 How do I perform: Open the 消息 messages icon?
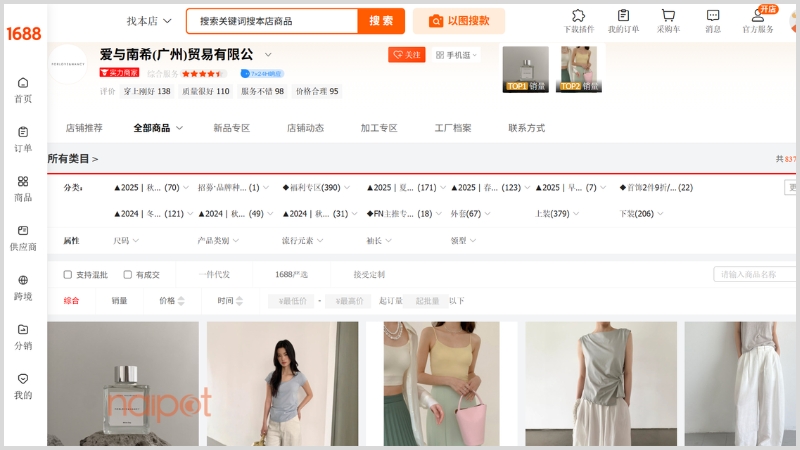click(x=713, y=16)
